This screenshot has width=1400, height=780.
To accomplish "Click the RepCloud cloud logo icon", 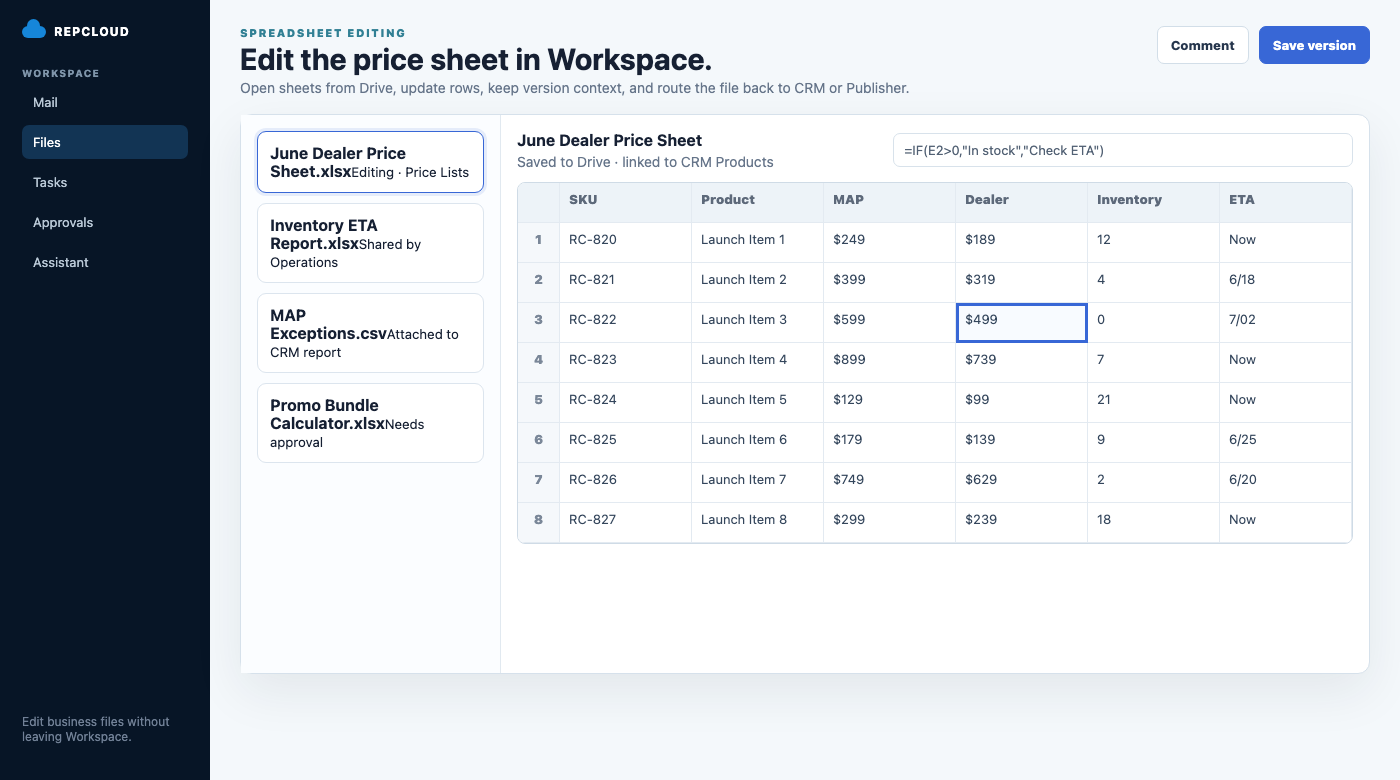I will click(x=34, y=30).
